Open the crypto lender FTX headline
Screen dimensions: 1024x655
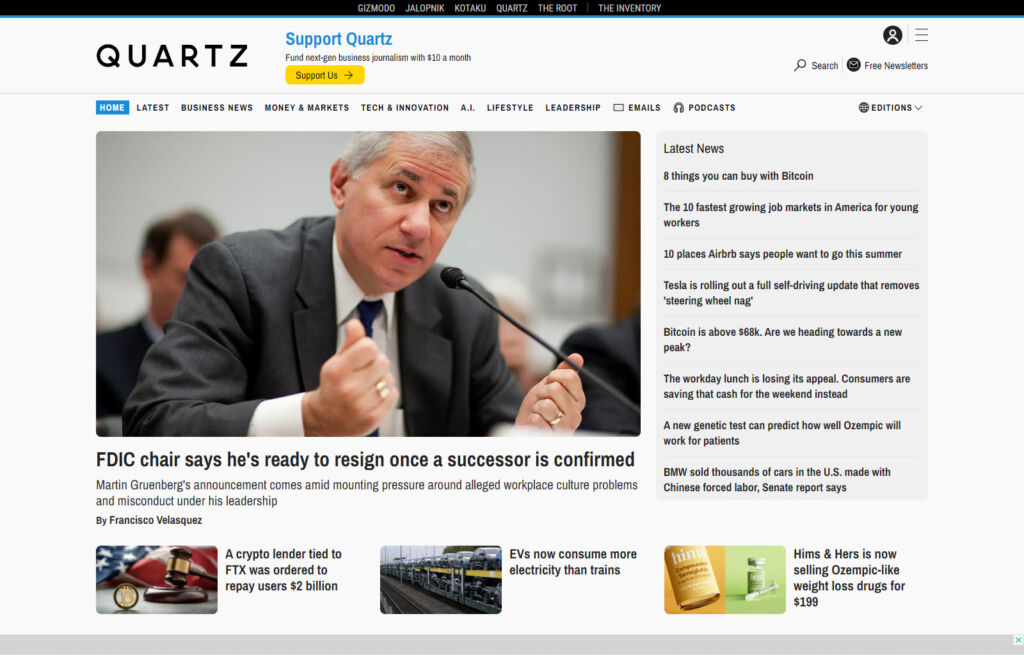[283, 570]
